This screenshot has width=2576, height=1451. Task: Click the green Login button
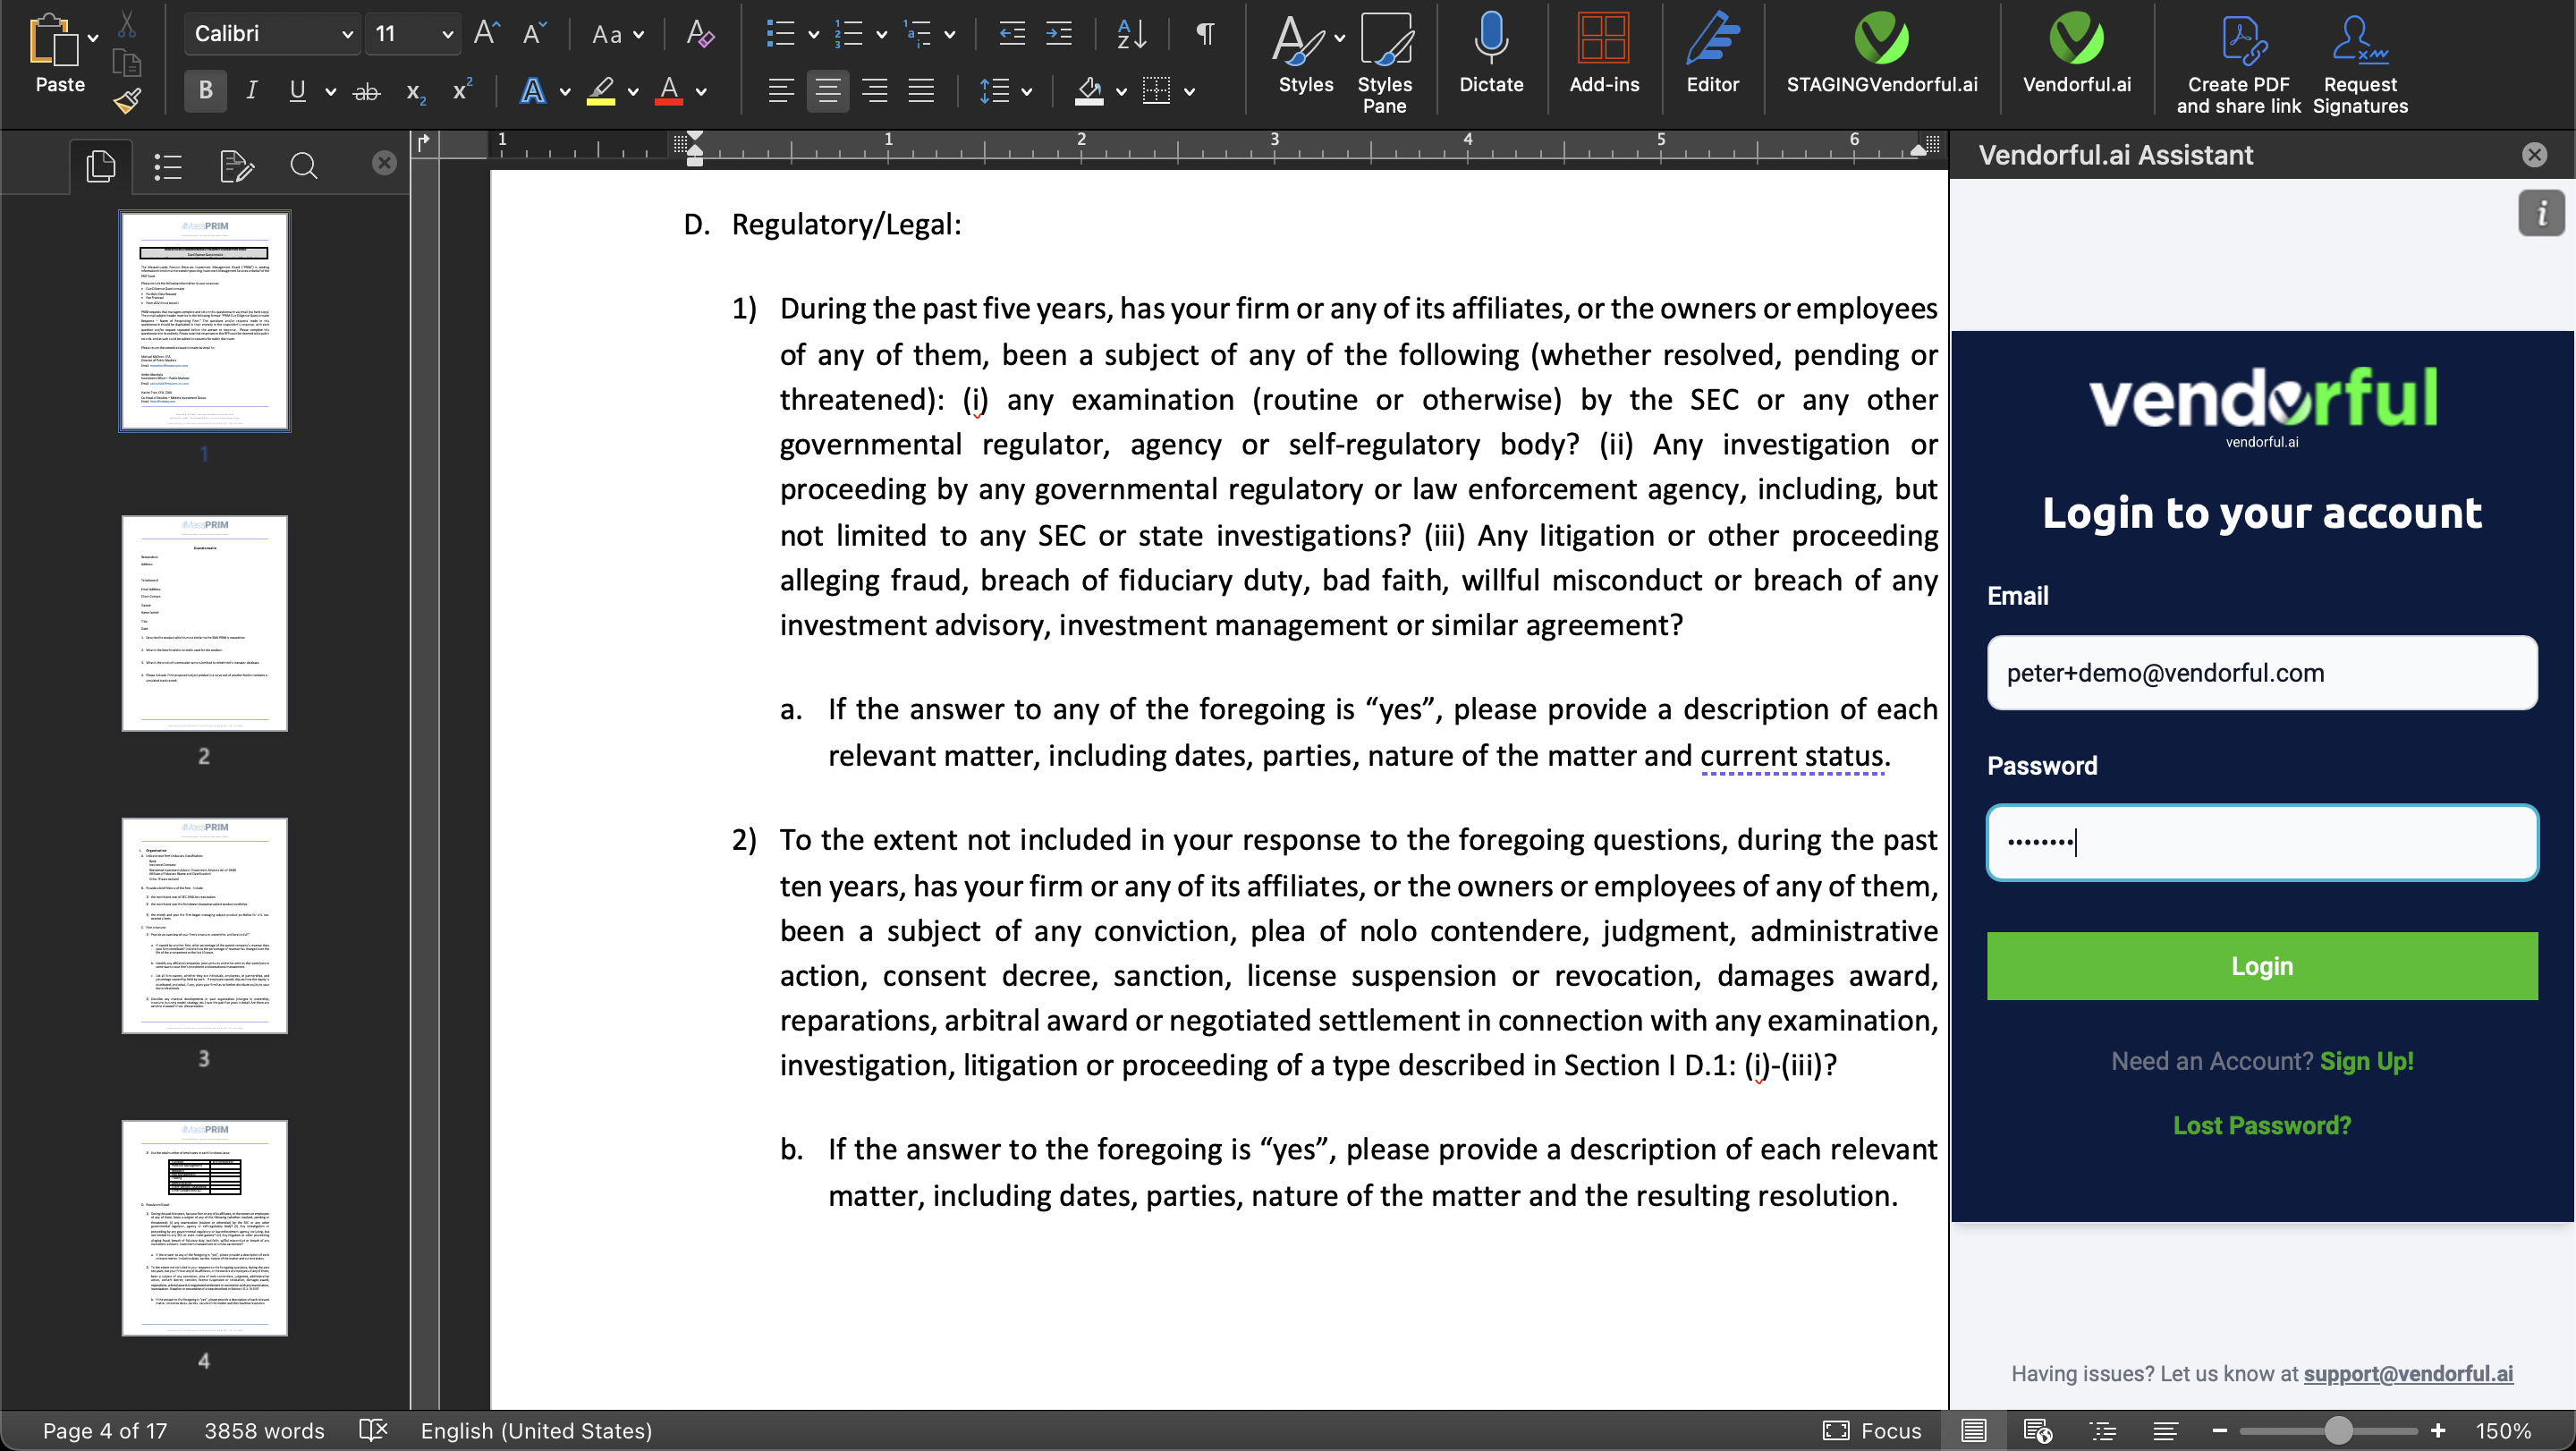(2261, 966)
